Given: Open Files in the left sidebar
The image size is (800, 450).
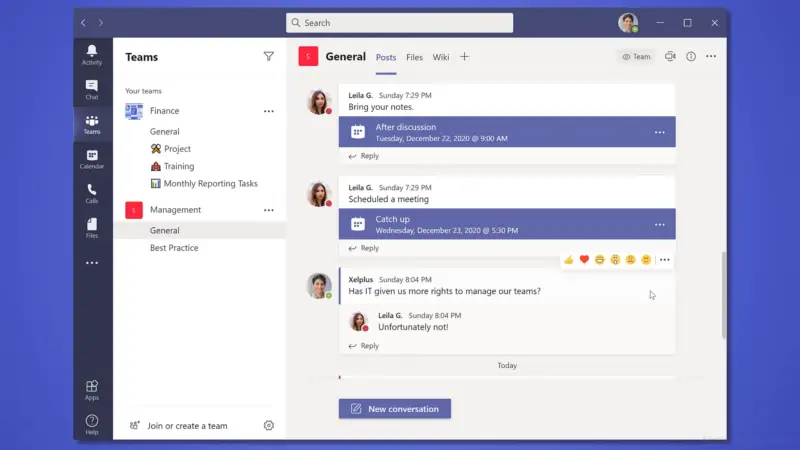Looking at the screenshot, I should (x=92, y=228).
